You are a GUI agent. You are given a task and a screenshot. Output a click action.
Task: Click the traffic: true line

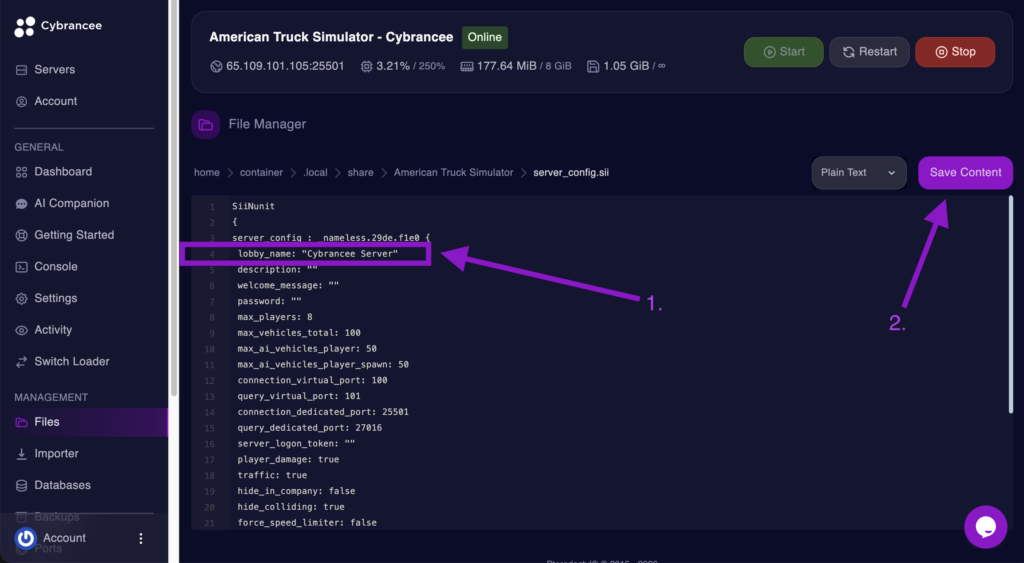point(272,475)
